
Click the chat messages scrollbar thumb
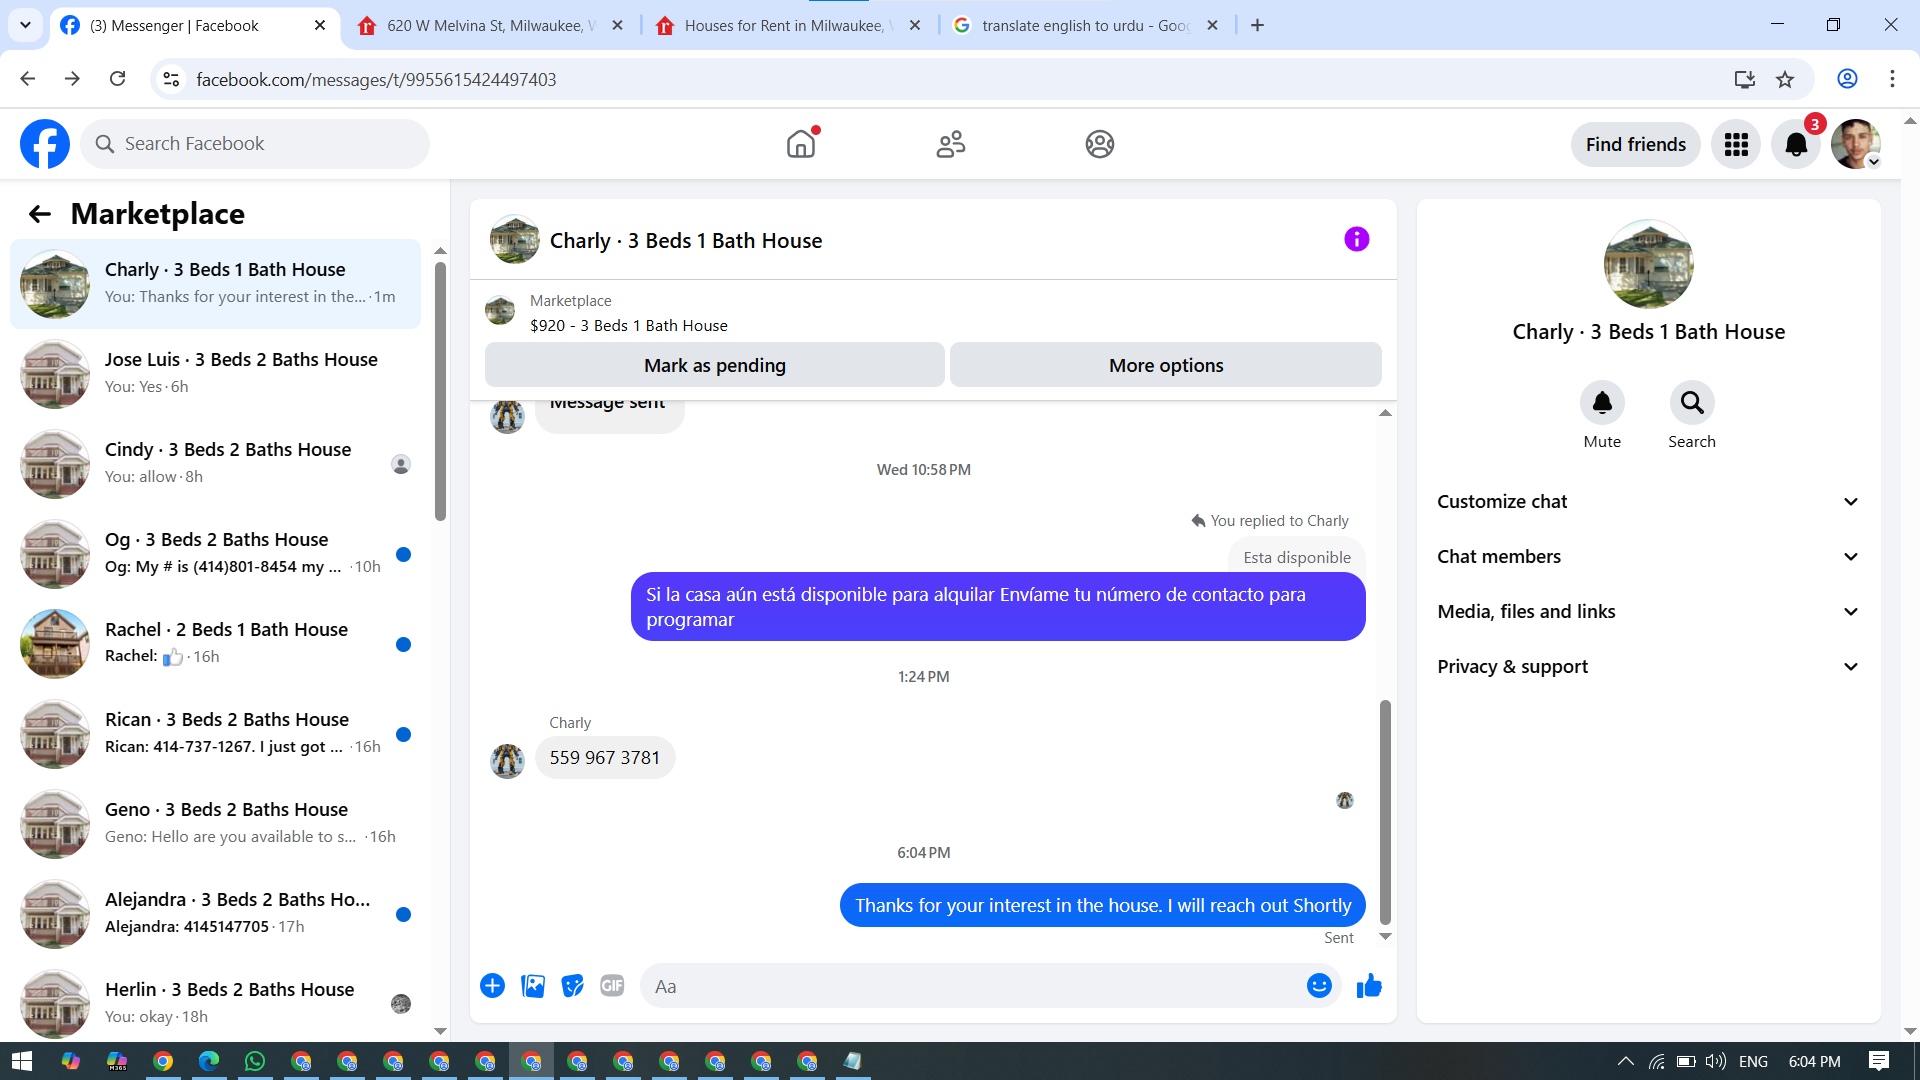1385,812
